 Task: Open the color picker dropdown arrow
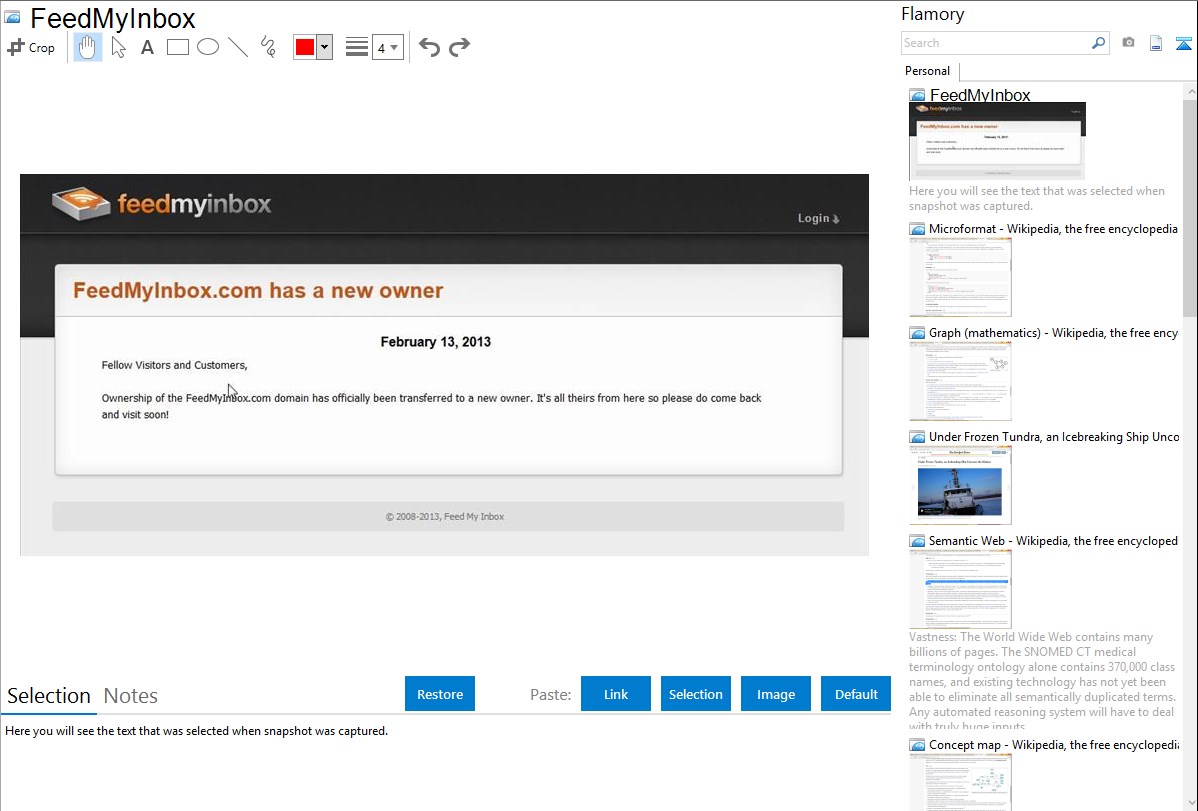click(x=324, y=47)
